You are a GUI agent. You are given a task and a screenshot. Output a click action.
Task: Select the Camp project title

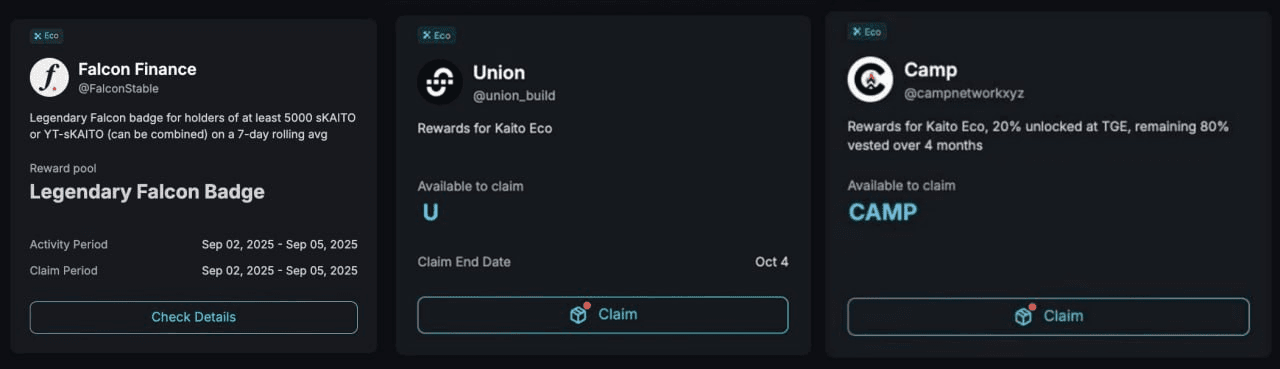[x=931, y=70]
